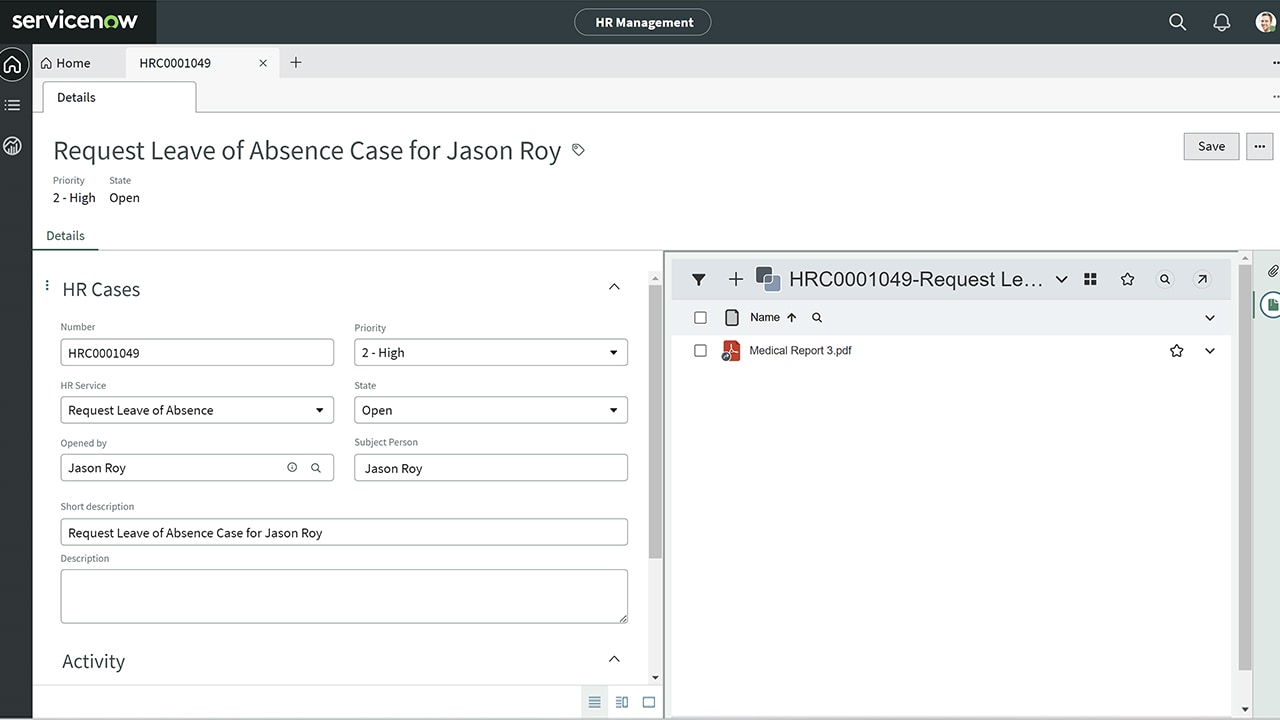Click the Home icon in left sidebar

click(12, 65)
